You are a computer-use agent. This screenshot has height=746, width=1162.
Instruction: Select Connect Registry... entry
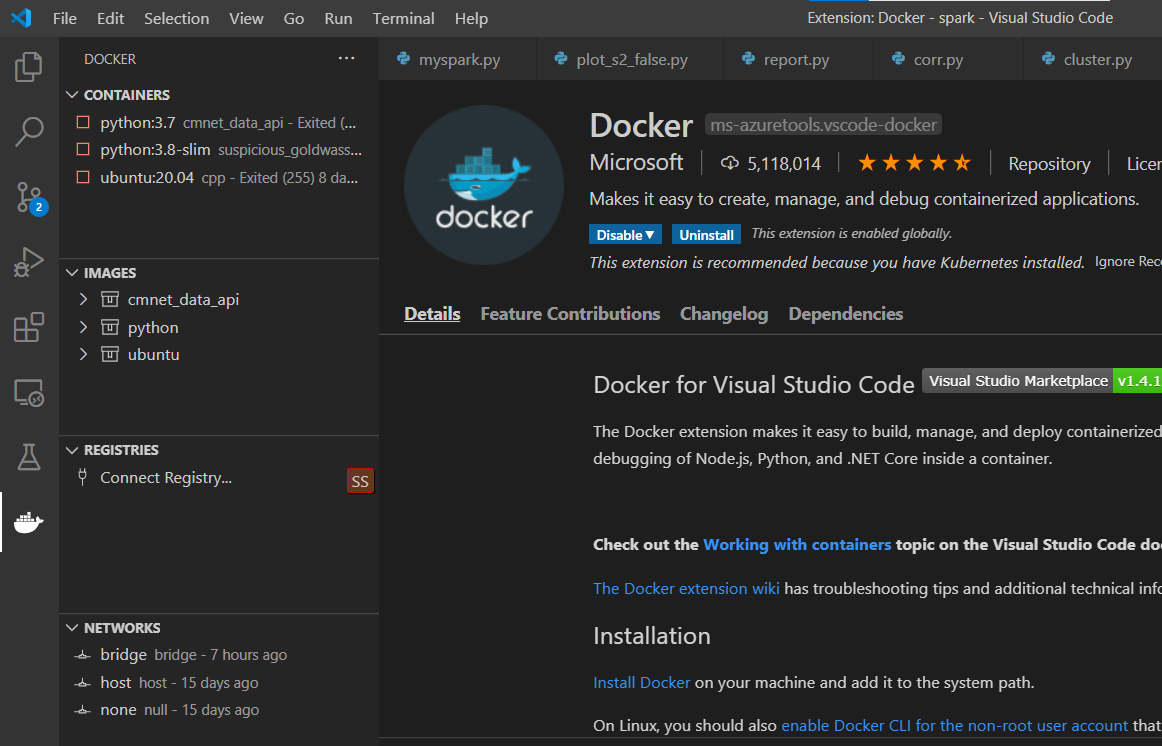[166, 478]
